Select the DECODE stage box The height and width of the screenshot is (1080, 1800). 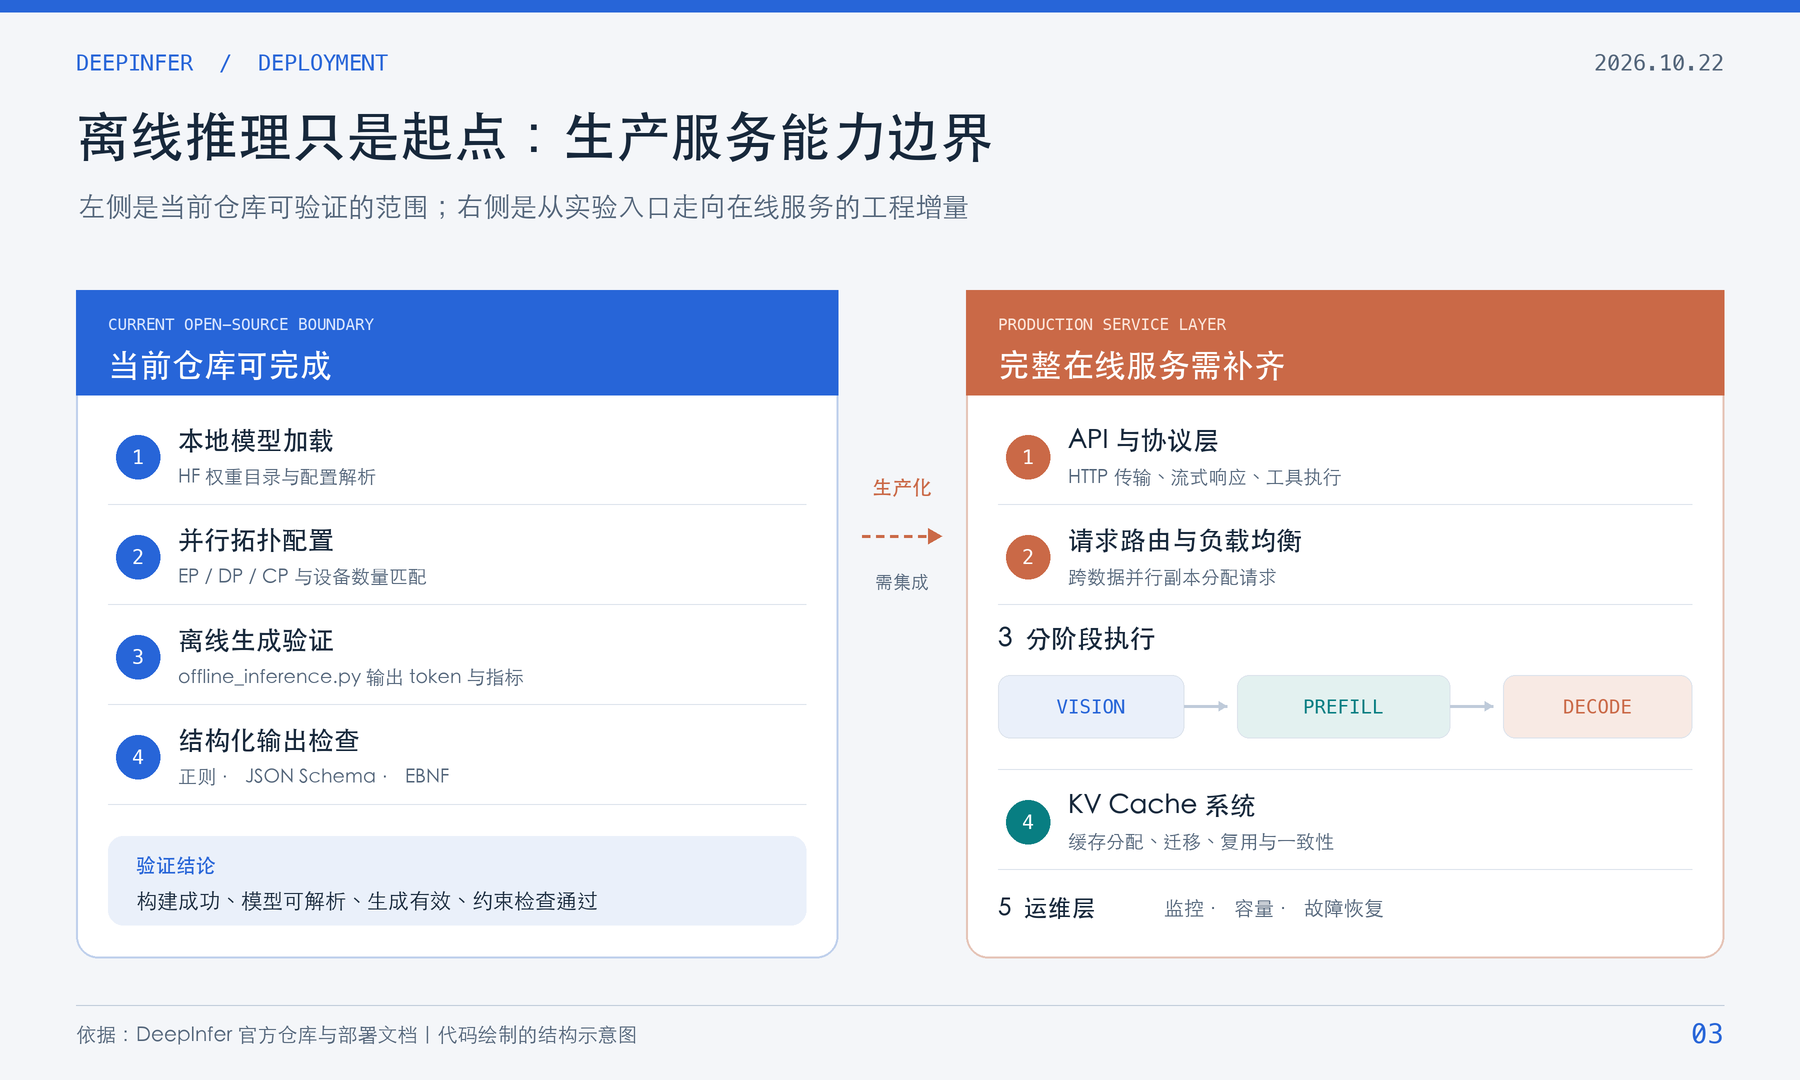[x=1597, y=707]
